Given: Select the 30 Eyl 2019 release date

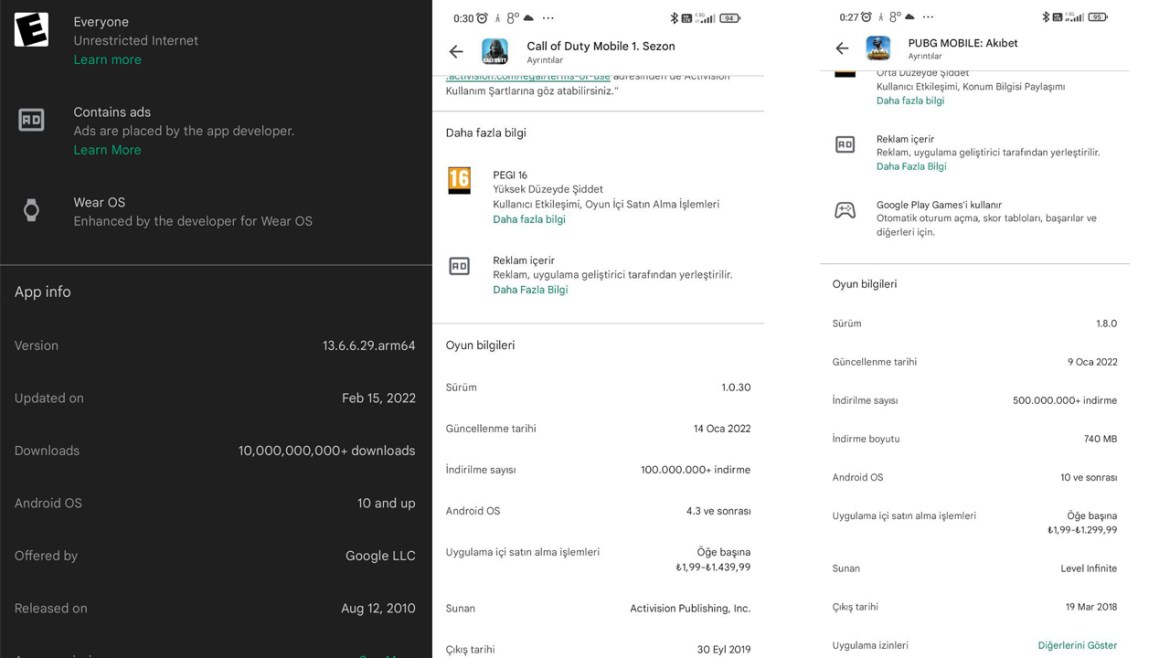Looking at the screenshot, I should 724,650.
